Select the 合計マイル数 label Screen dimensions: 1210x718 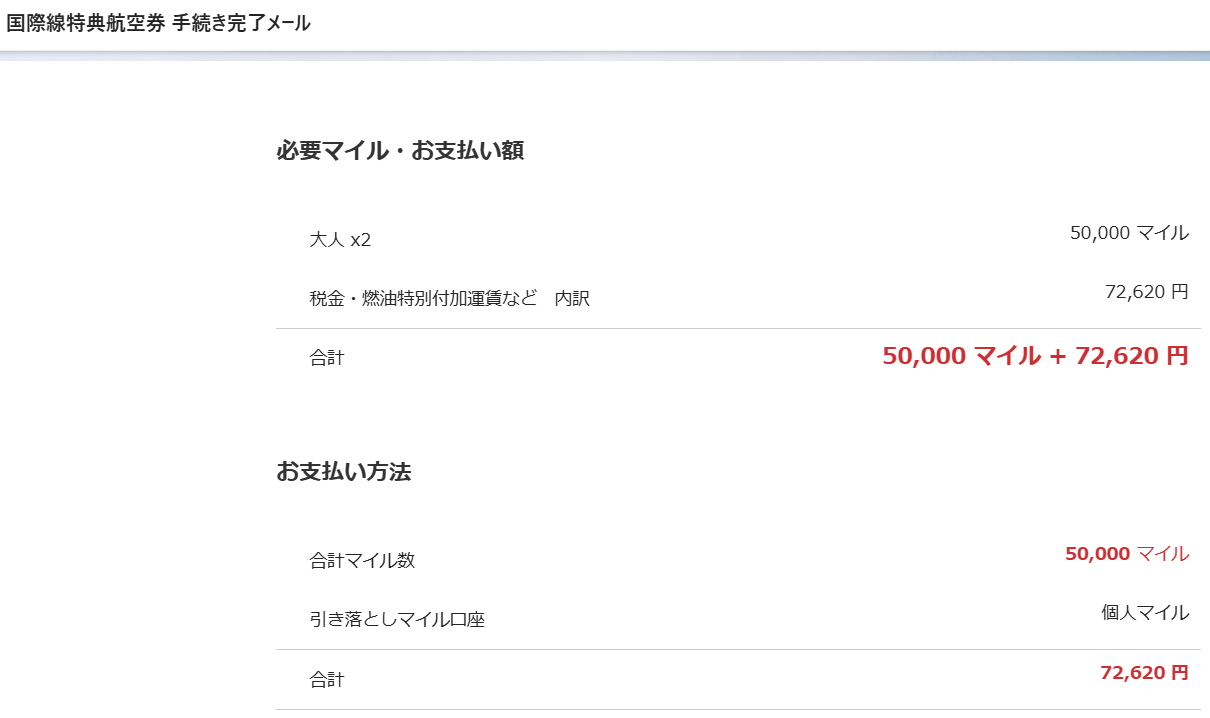[362, 560]
